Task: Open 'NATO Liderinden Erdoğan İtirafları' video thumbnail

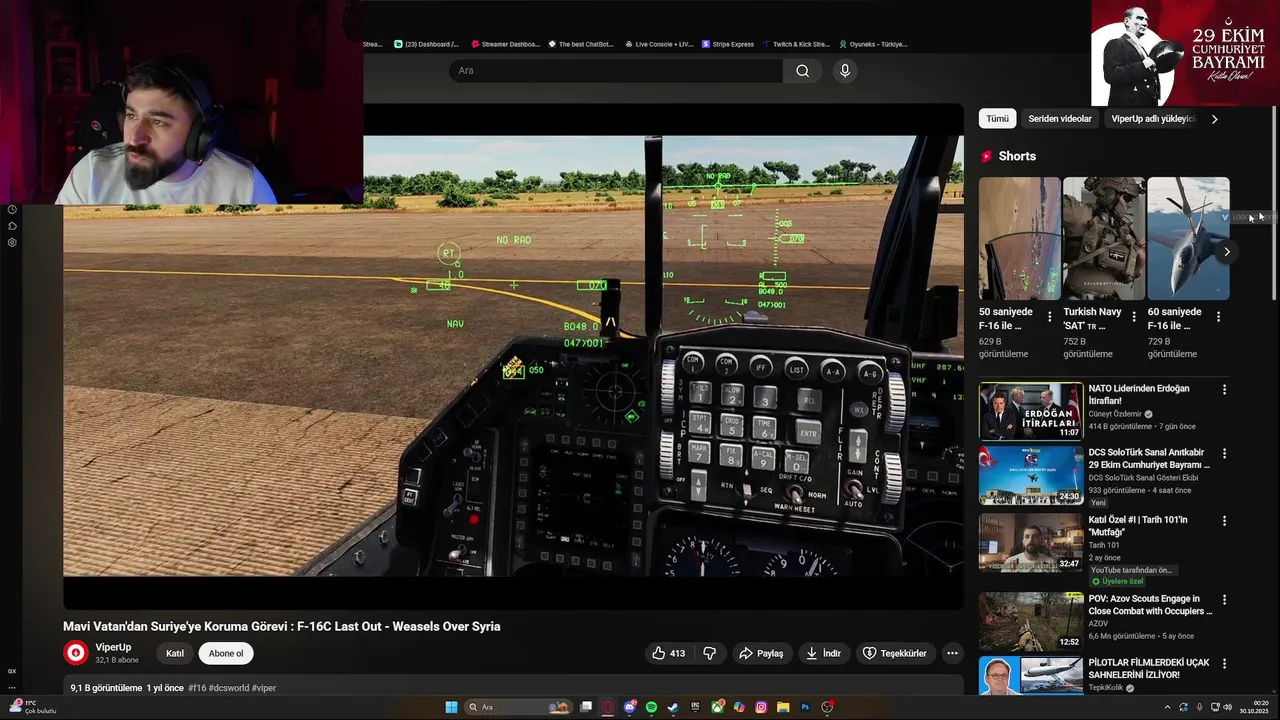Action: pyautogui.click(x=1031, y=411)
